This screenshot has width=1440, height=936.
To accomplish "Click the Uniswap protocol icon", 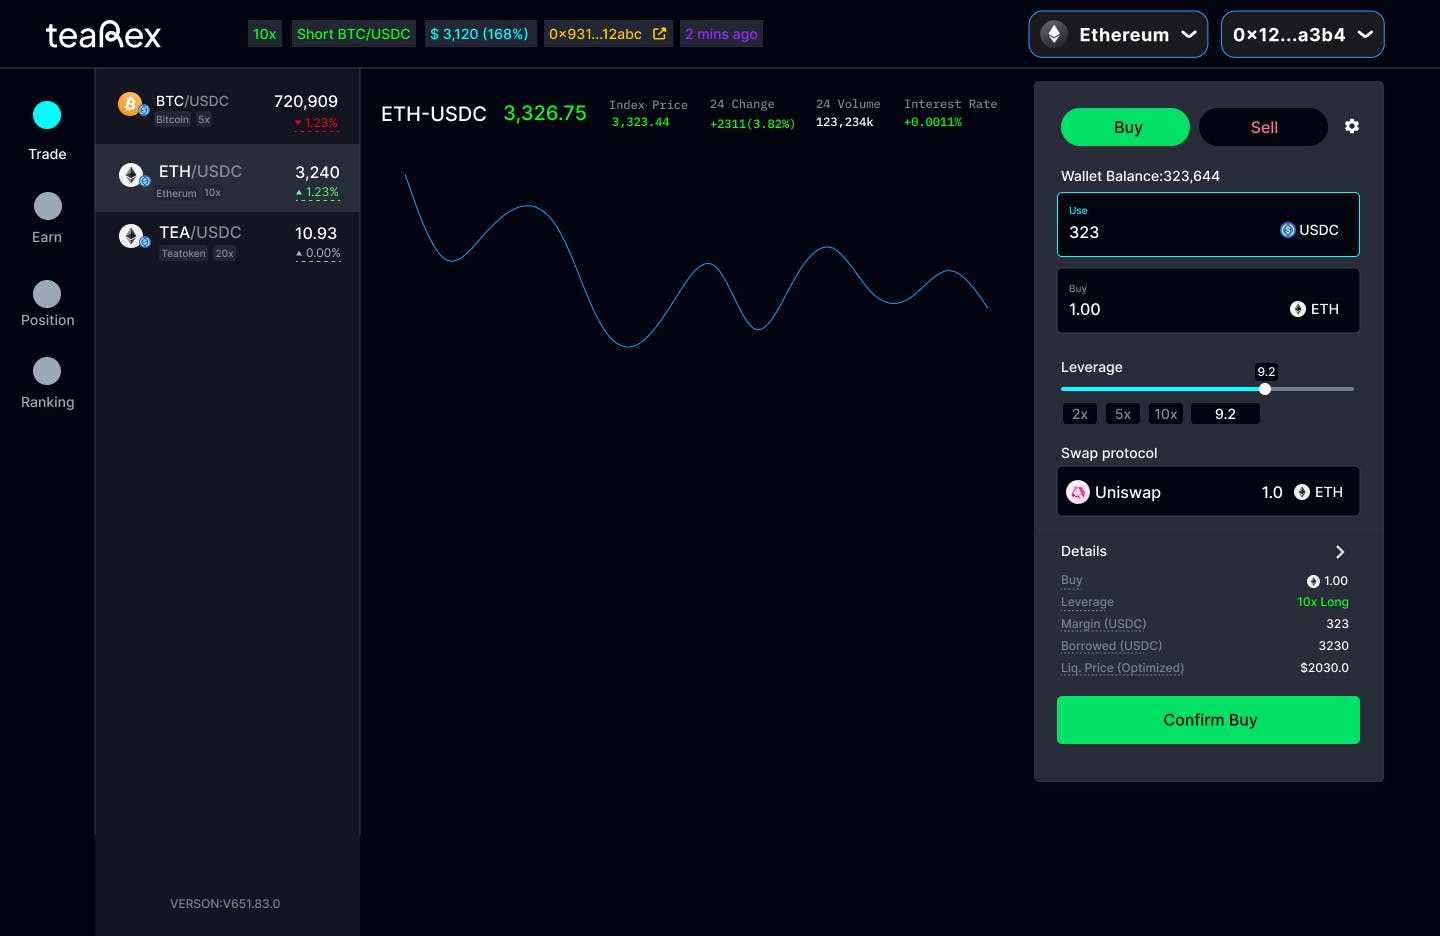I will coord(1078,492).
